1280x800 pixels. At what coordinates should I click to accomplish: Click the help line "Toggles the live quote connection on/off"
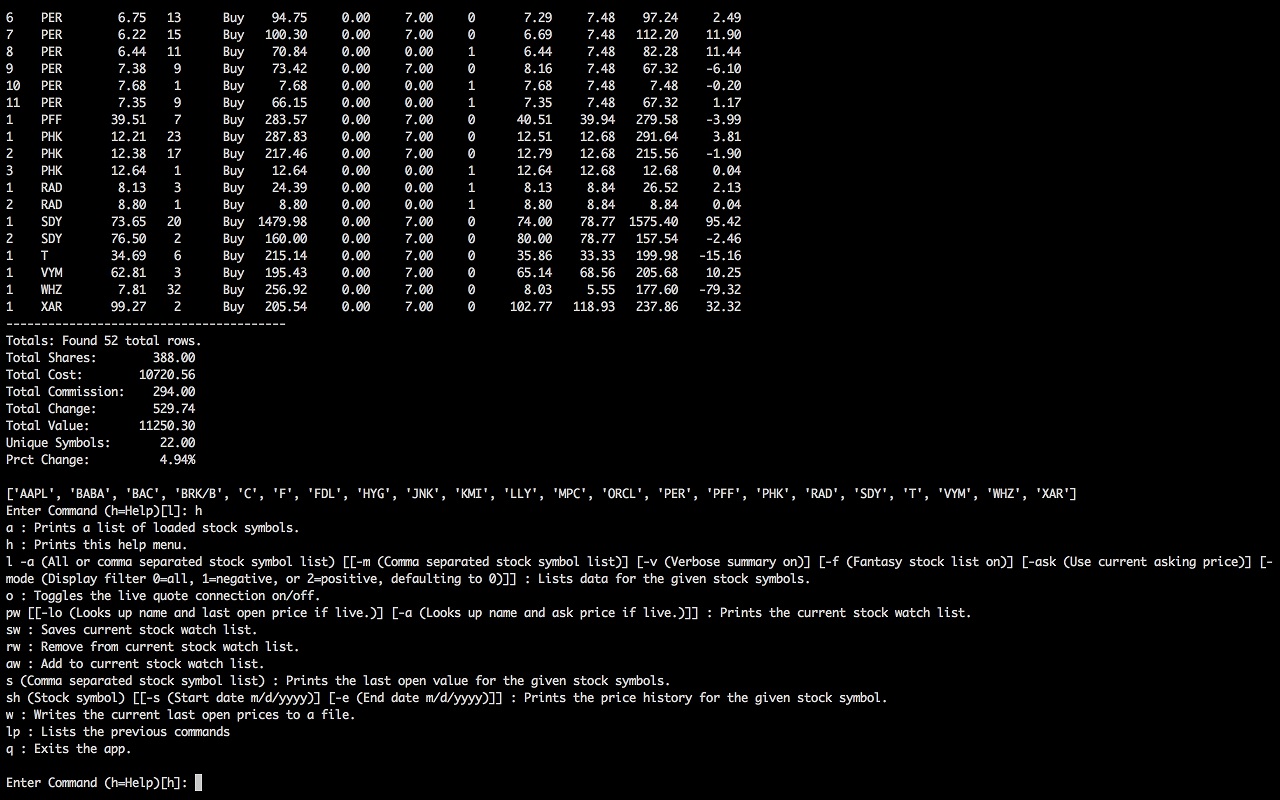point(164,596)
